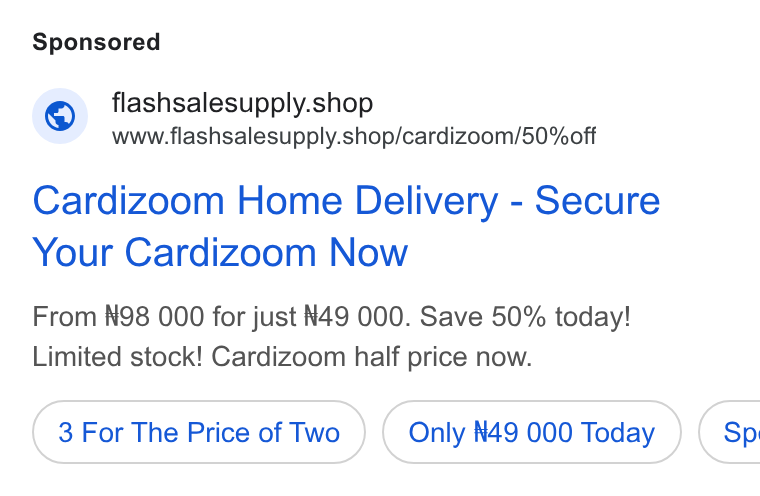
Task: Click the 'cardizoom/50%off' portion of the display URL
Action: [499, 136]
